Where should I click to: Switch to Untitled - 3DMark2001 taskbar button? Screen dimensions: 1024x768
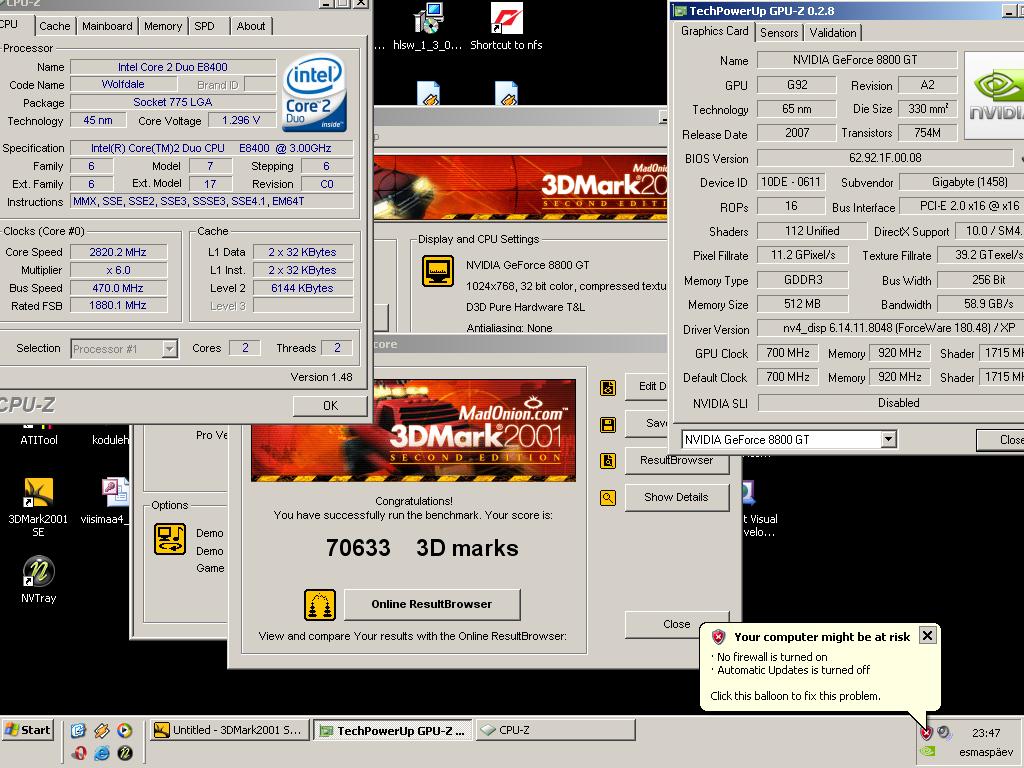(229, 730)
